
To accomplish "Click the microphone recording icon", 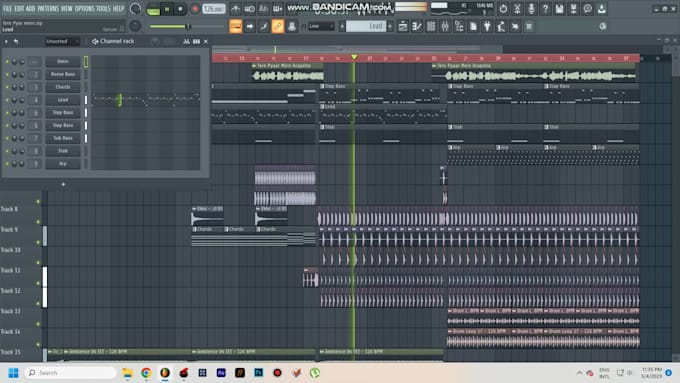I will (x=531, y=9).
